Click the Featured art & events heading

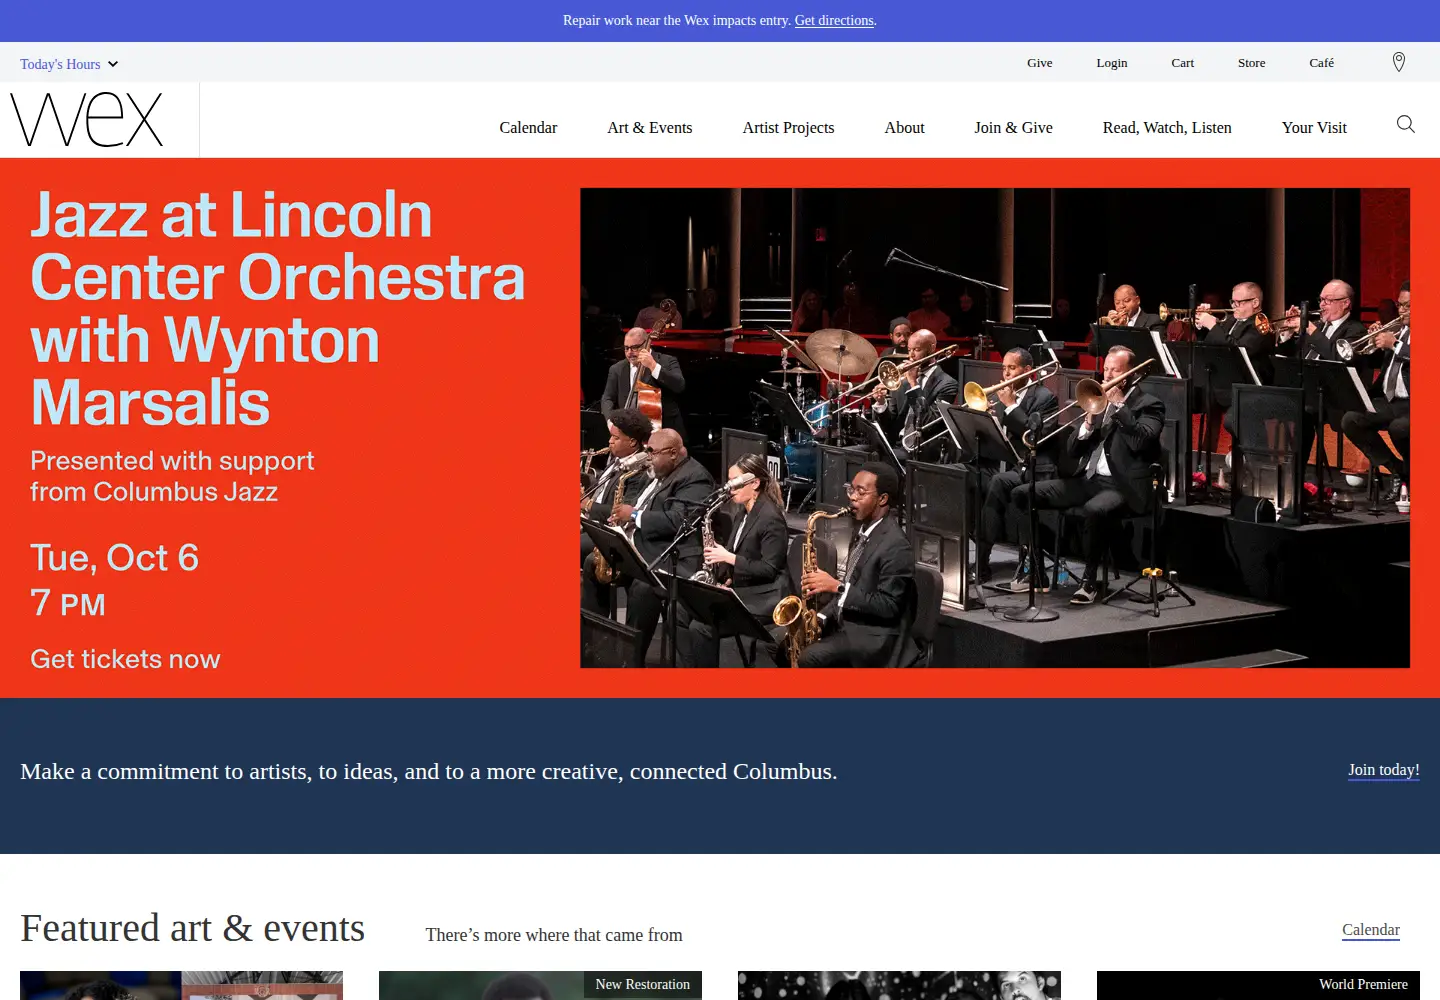192,929
